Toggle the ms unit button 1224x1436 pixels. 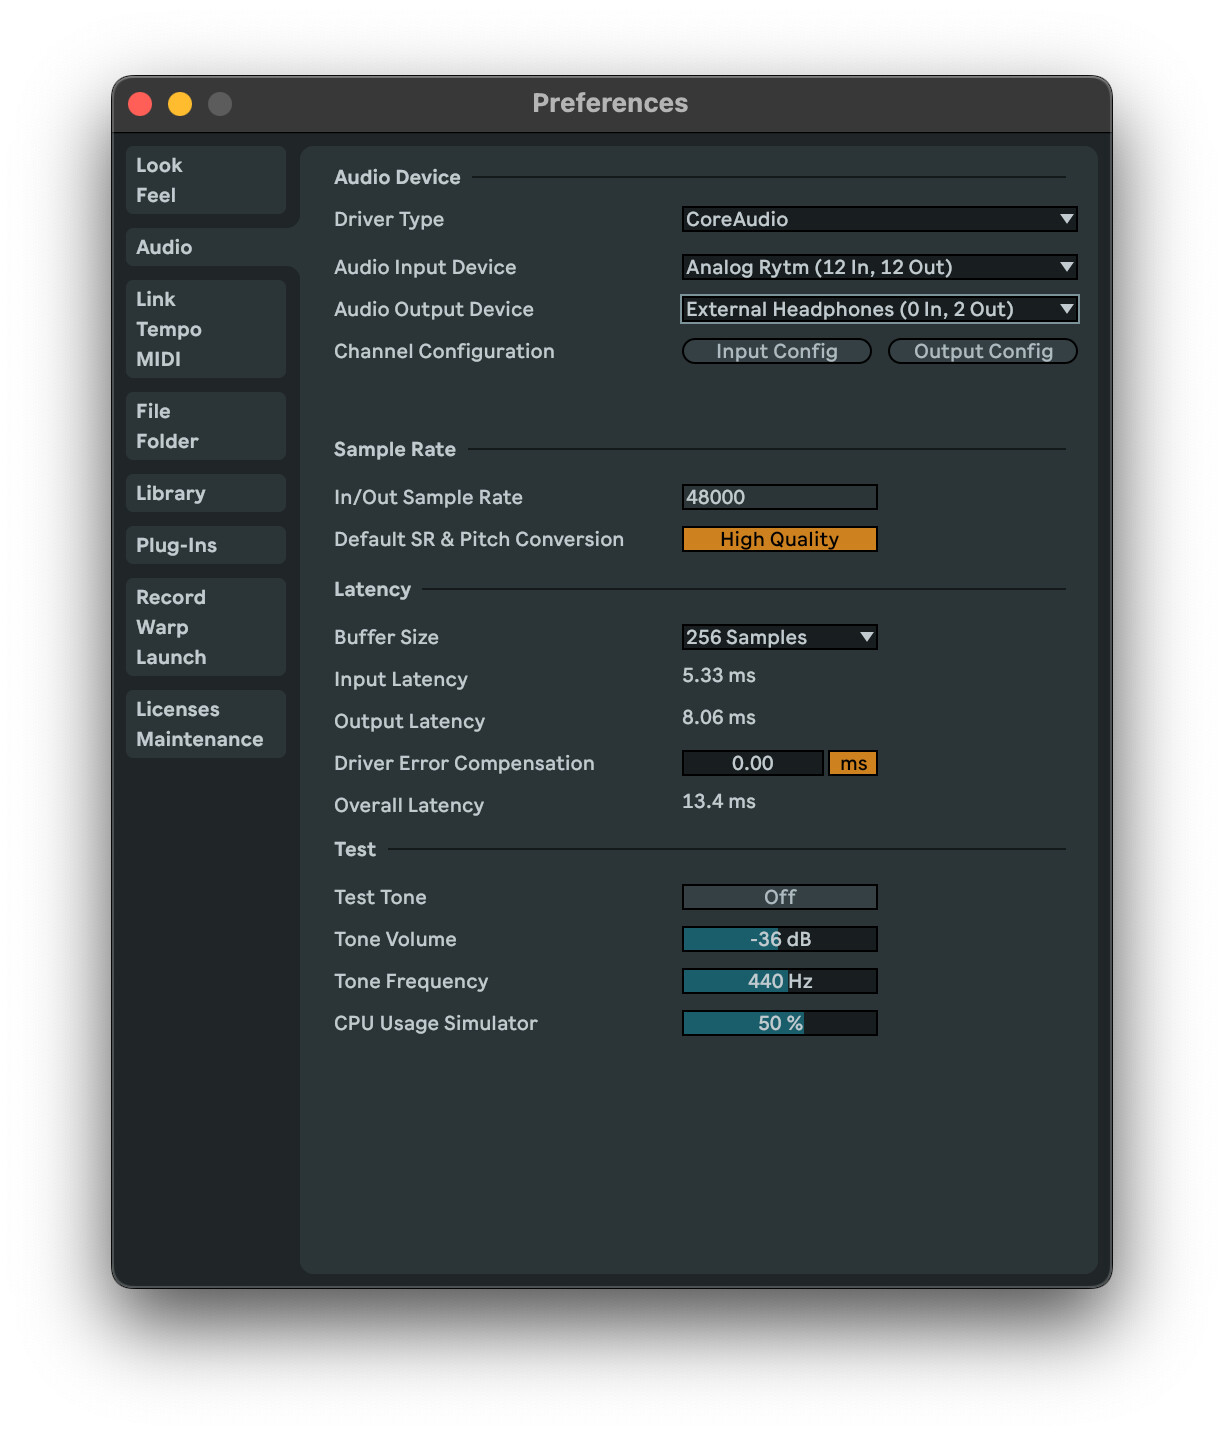tap(852, 763)
